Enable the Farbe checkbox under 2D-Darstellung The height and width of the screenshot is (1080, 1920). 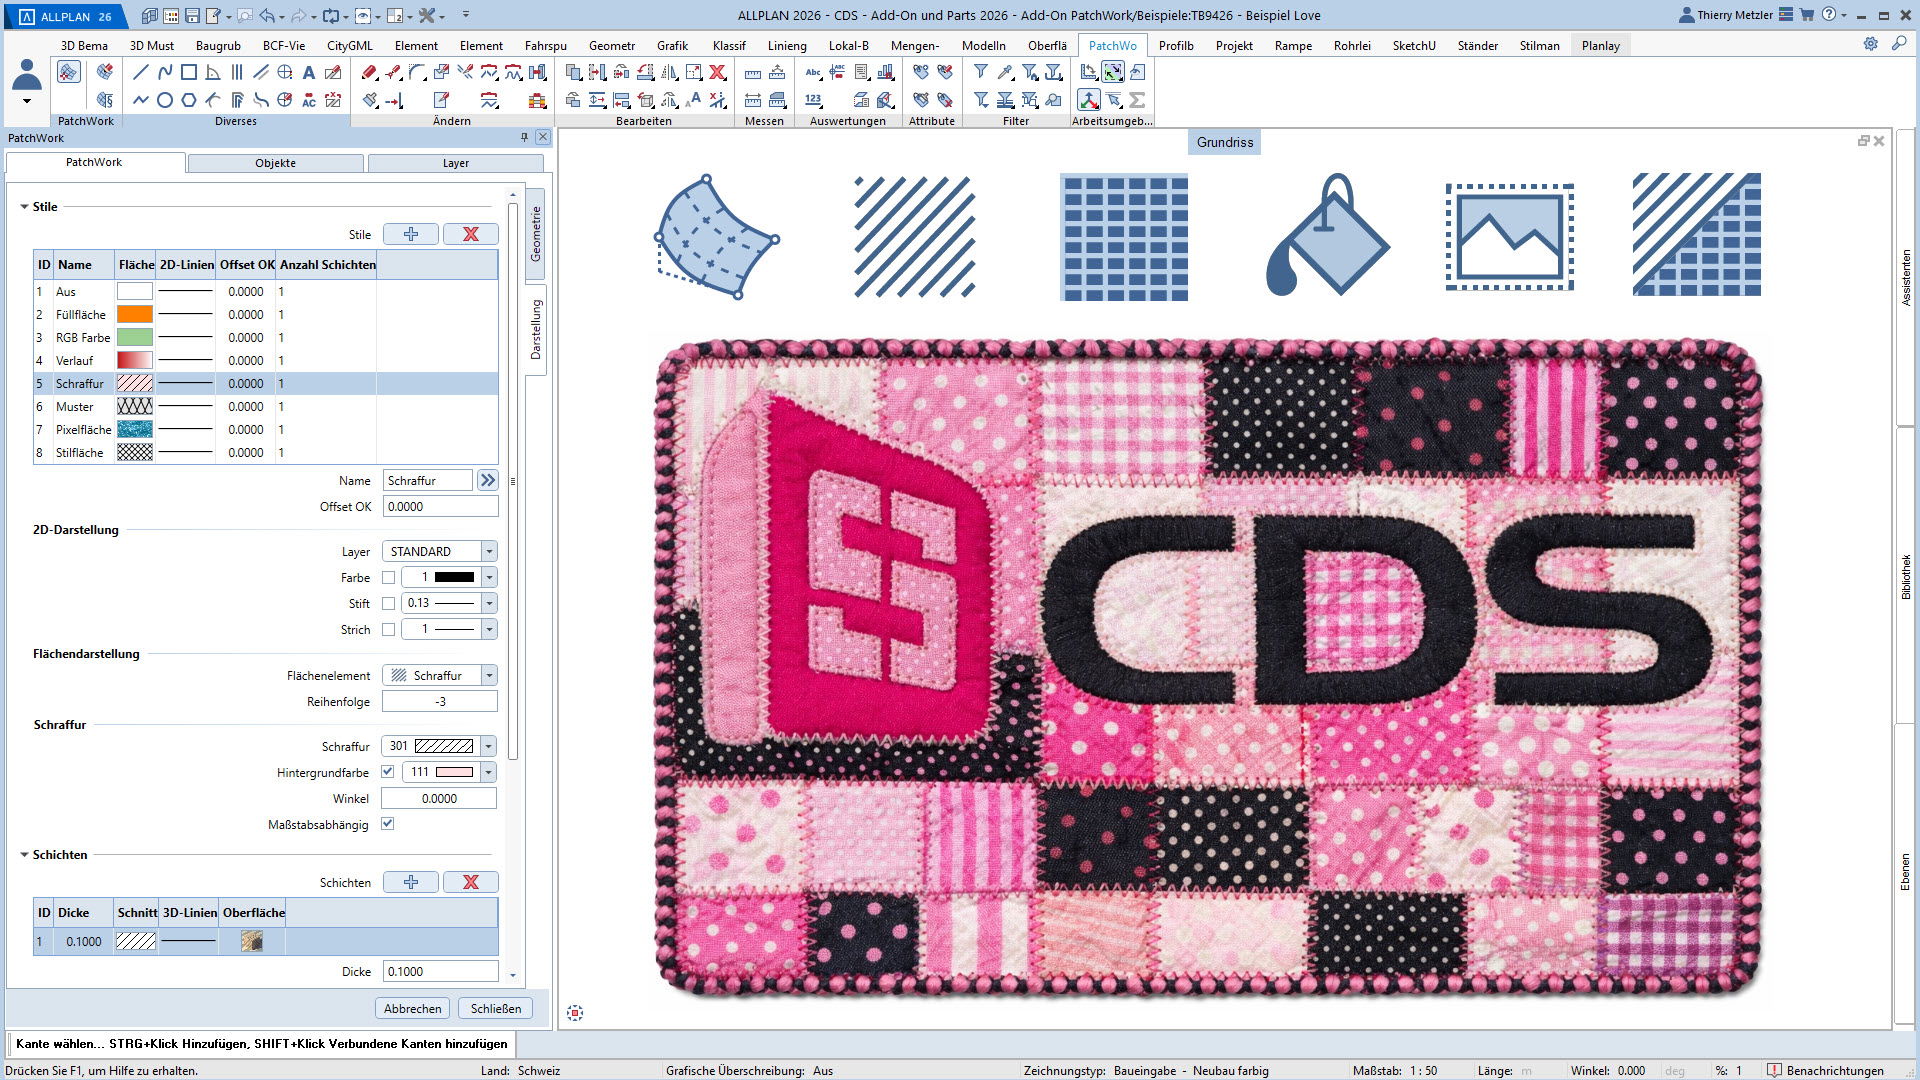[x=388, y=577]
